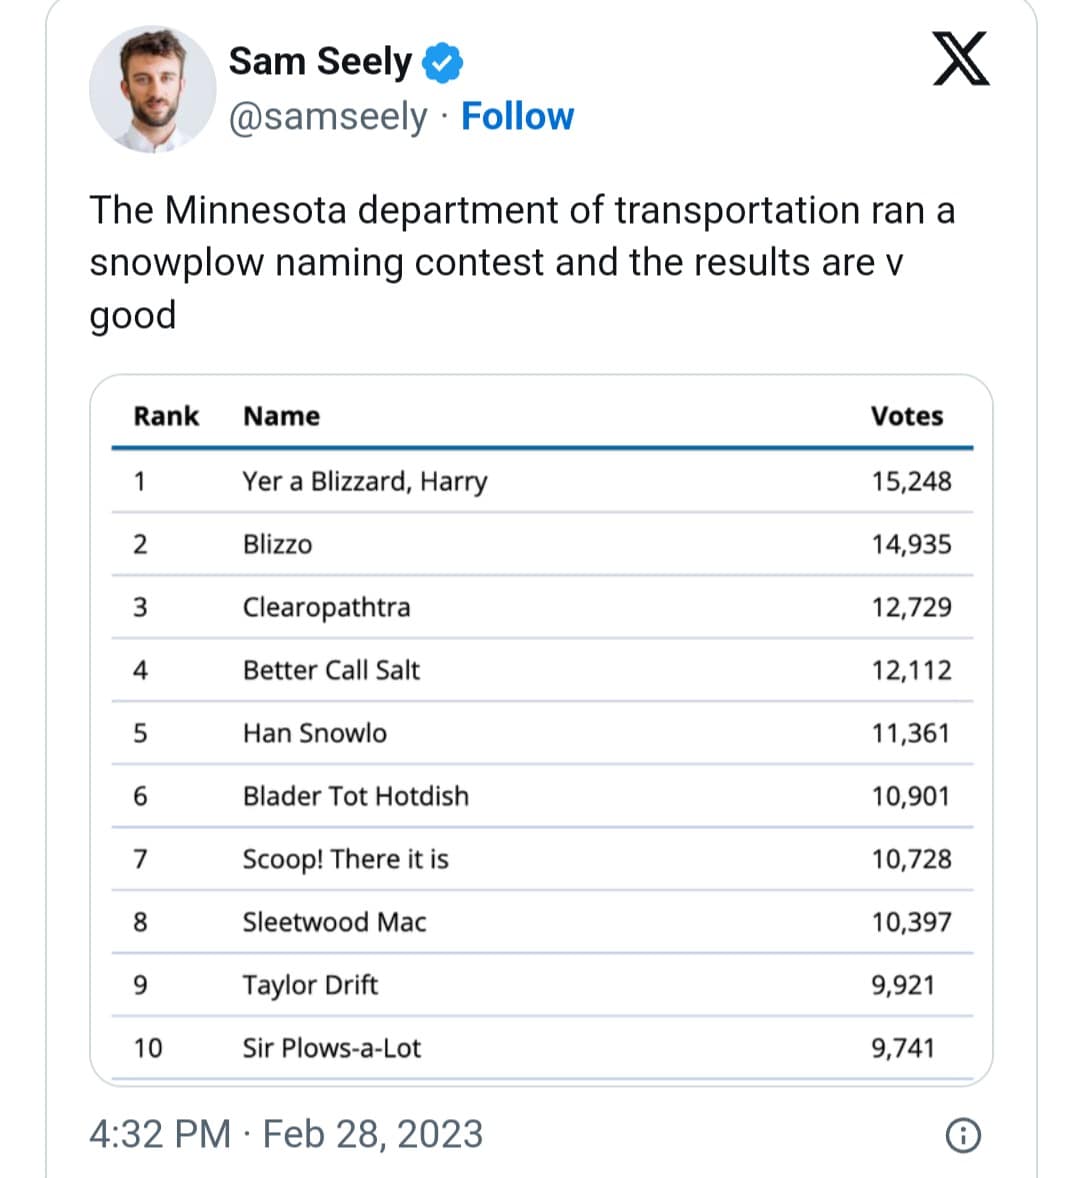Image resolution: width=1080 pixels, height=1178 pixels.
Task: Click the @samseely handle
Action: tap(328, 117)
